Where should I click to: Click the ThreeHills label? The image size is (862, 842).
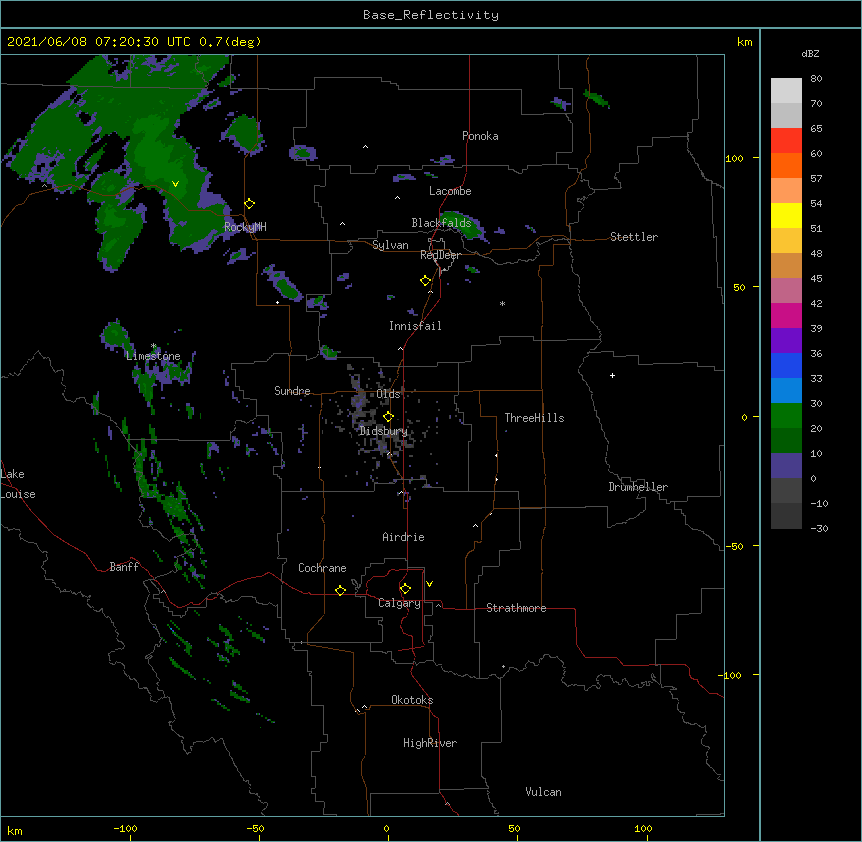coord(534,418)
